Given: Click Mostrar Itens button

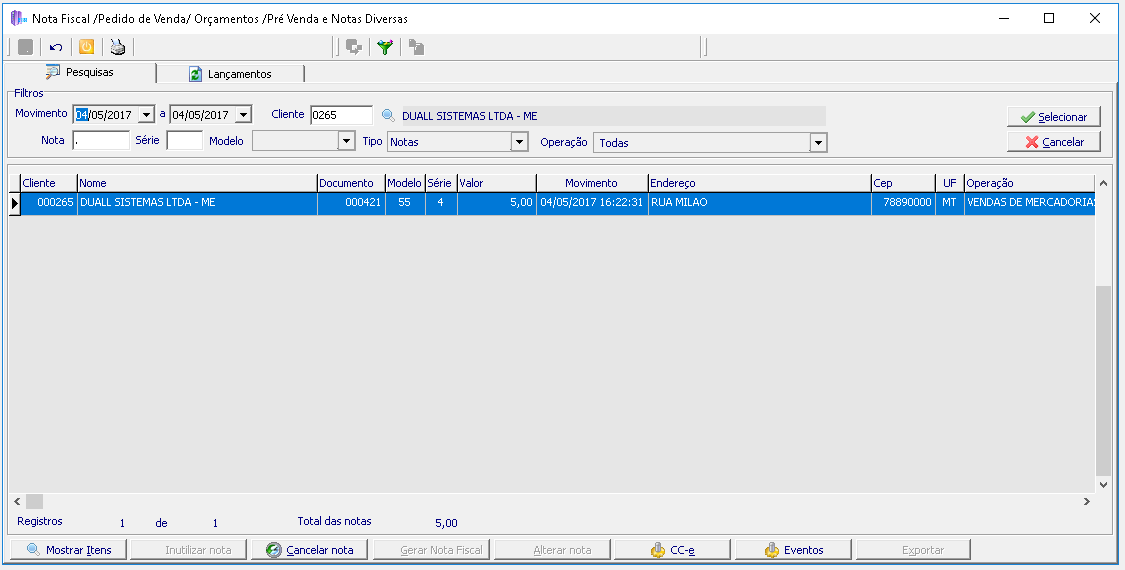Looking at the screenshot, I should (69, 550).
